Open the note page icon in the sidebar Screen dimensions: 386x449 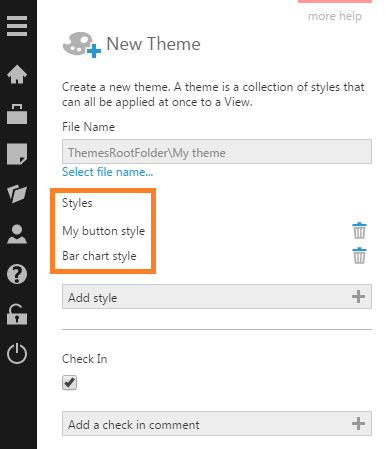pos(17,154)
